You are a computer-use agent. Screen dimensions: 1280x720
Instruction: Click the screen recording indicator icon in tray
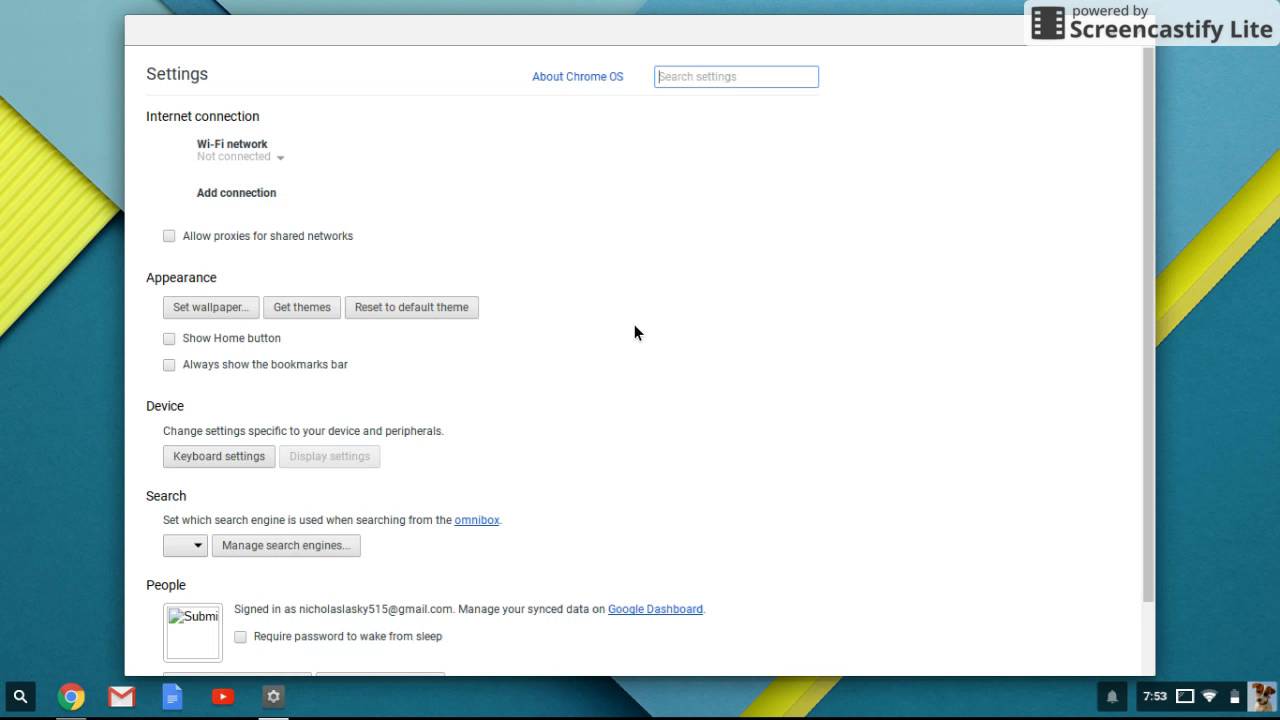[x=1184, y=696]
